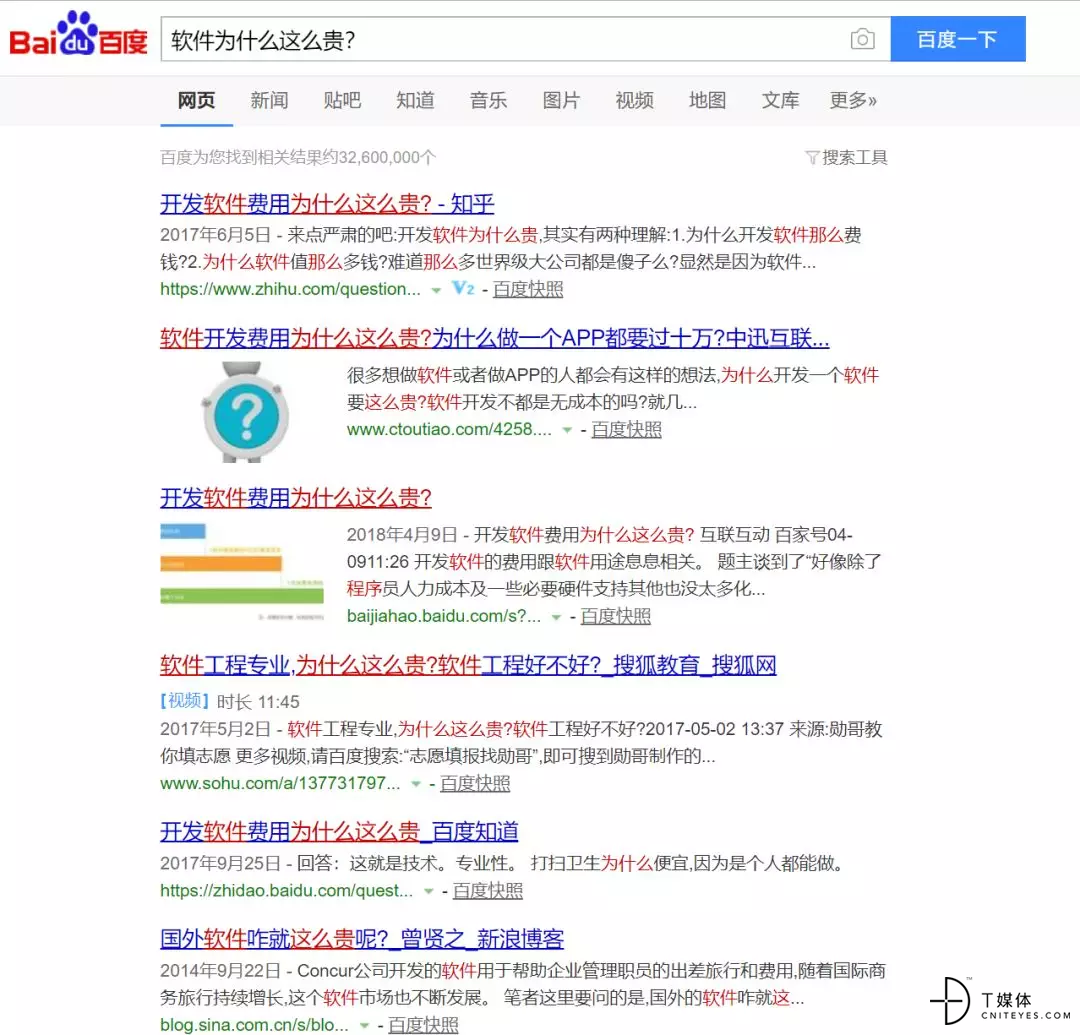The height and width of the screenshot is (1035, 1080).
Task: Open 百度快照 for the zhidao result
Action: [x=487, y=891]
